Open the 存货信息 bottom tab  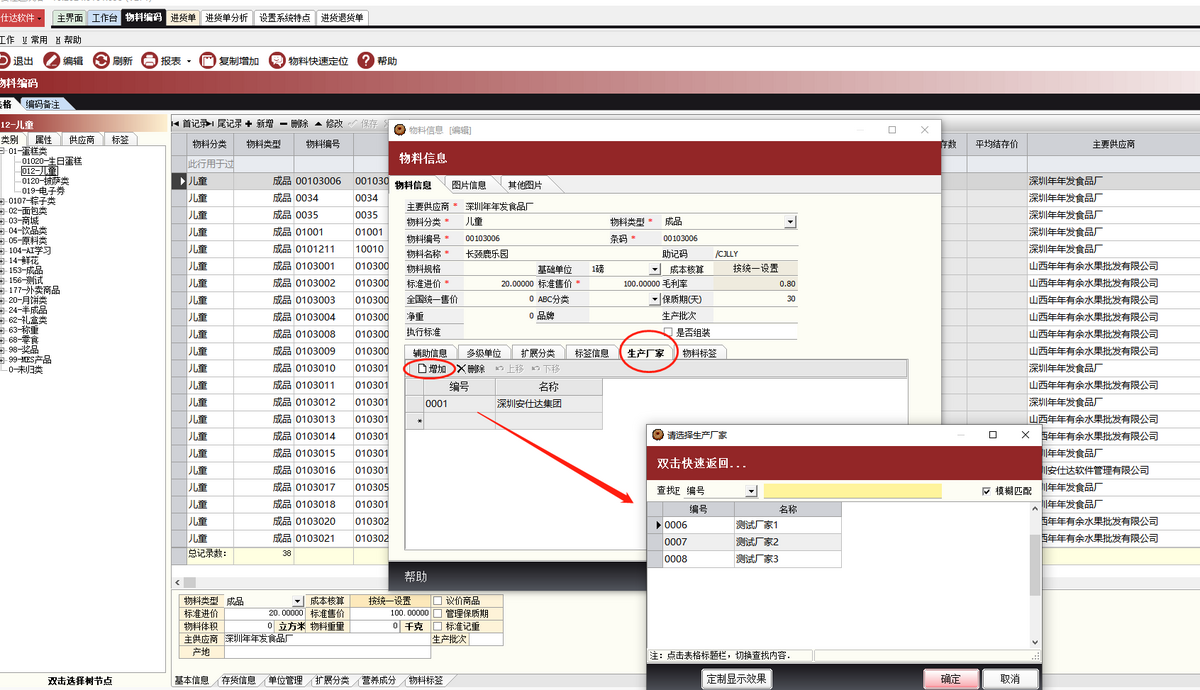[x=238, y=680]
